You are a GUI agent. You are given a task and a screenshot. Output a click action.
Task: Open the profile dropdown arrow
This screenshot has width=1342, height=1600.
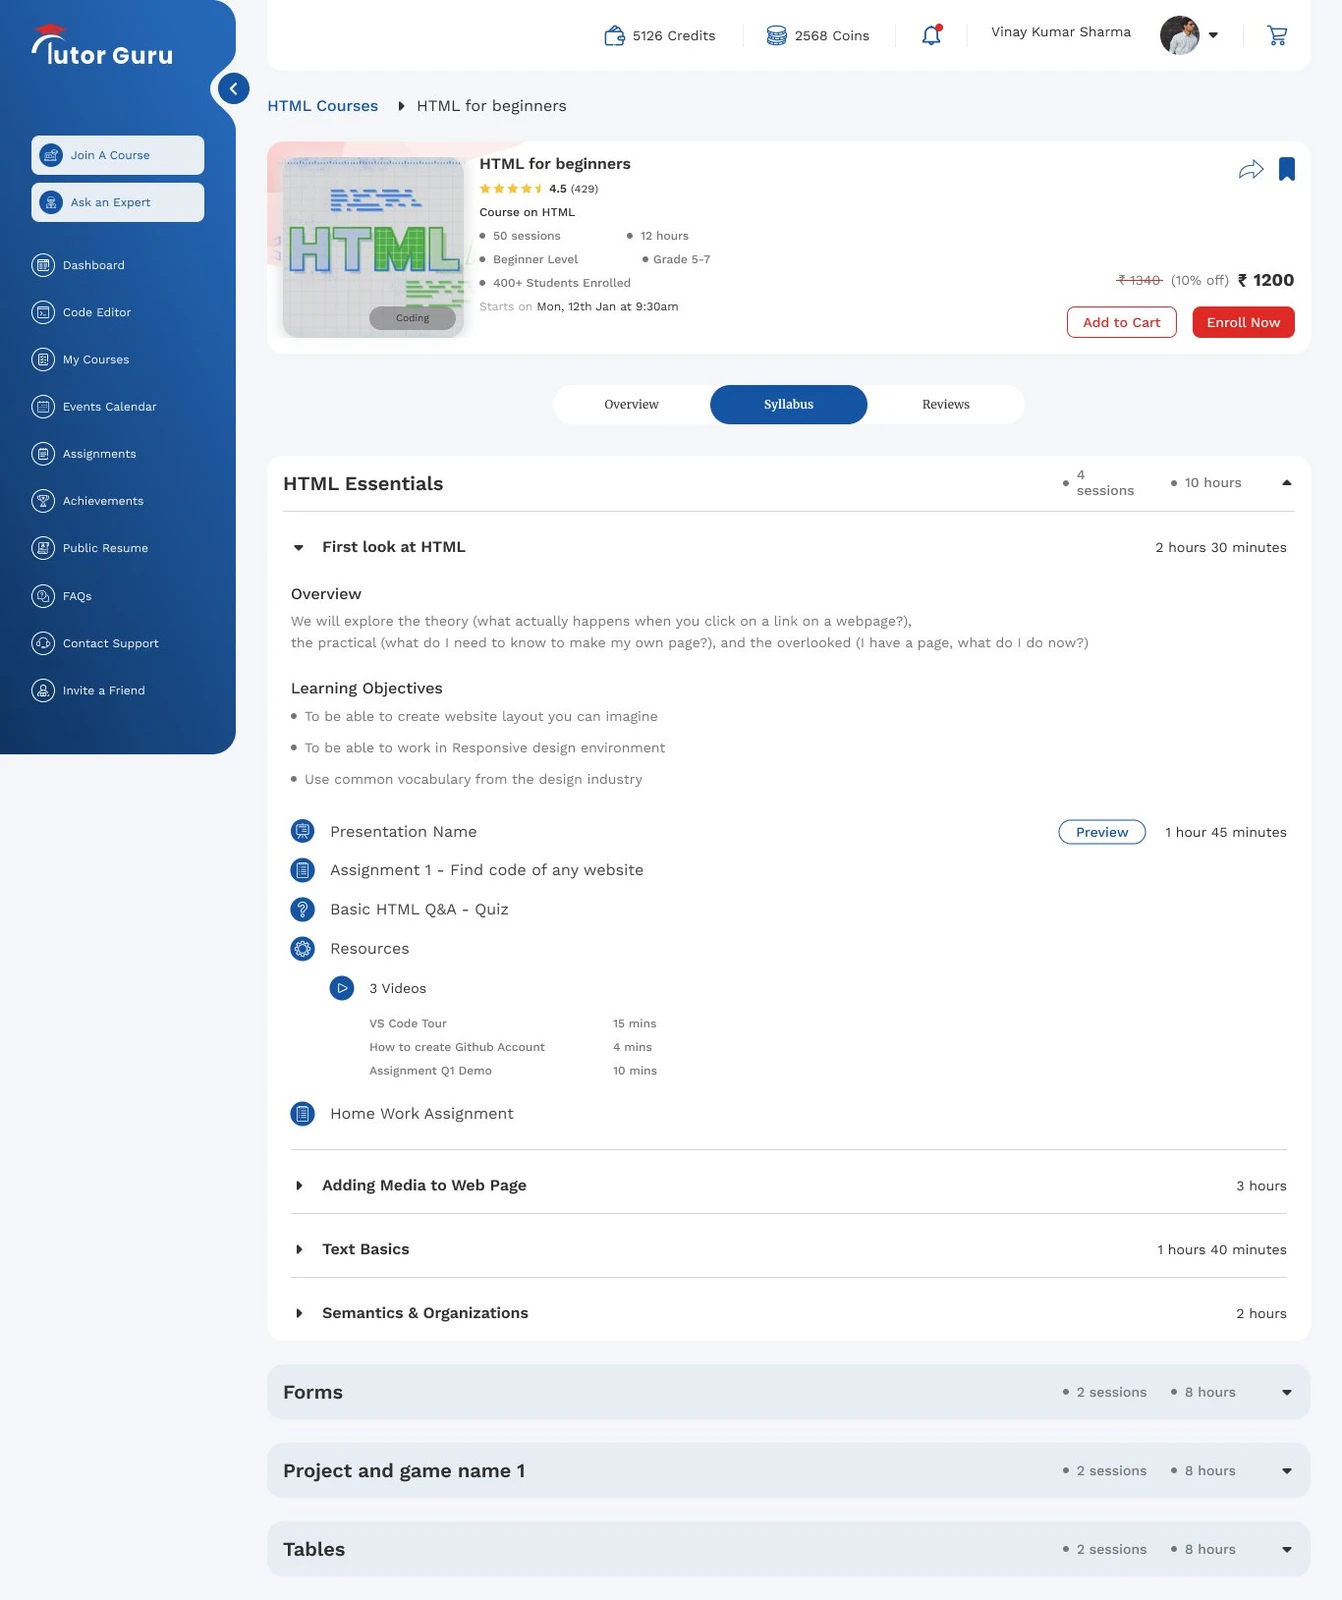(x=1213, y=35)
